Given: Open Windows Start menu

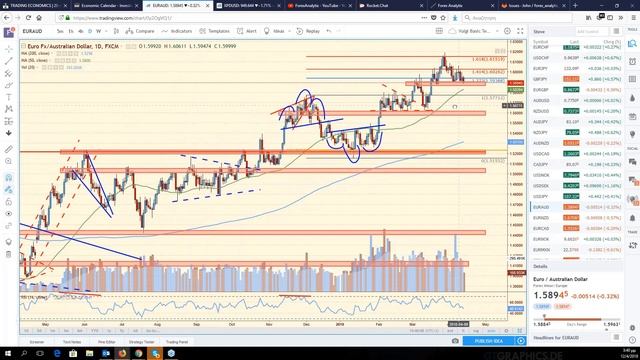Looking at the screenshot, I should tap(8, 353).
